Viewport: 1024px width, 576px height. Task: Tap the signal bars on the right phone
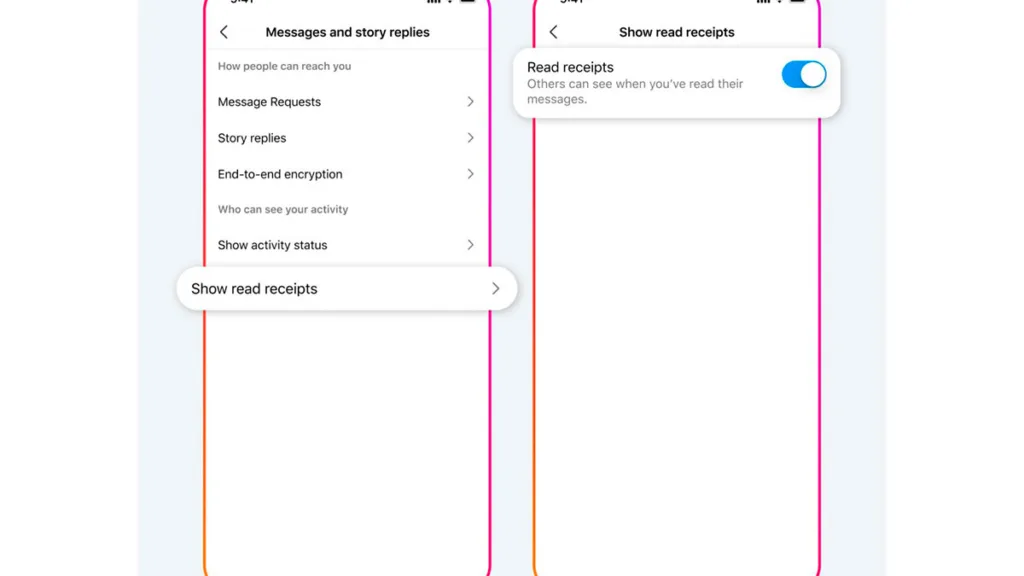tap(763, 1)
